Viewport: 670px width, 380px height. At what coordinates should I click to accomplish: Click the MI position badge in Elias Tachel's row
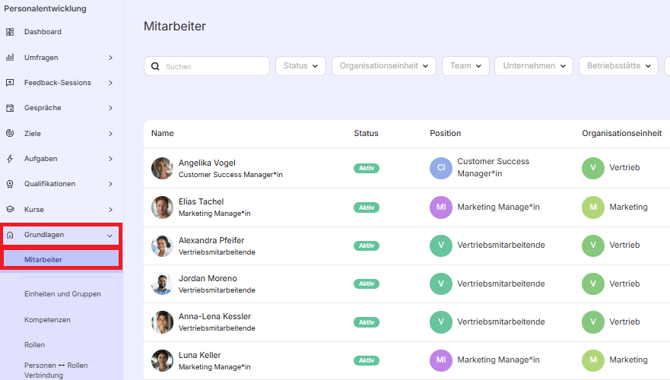441,207
